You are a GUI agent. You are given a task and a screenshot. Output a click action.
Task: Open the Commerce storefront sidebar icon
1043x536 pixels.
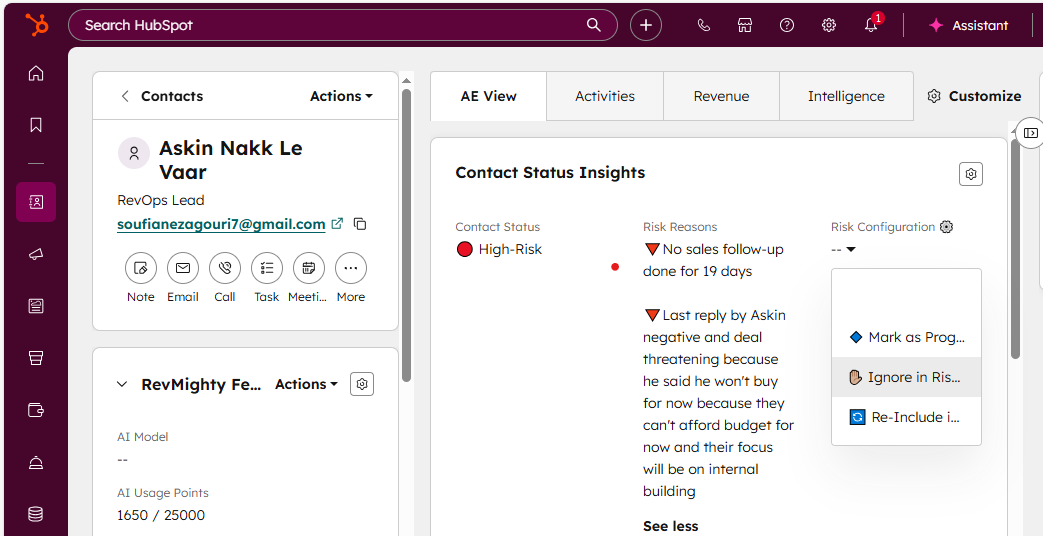[x=36, y=358]
